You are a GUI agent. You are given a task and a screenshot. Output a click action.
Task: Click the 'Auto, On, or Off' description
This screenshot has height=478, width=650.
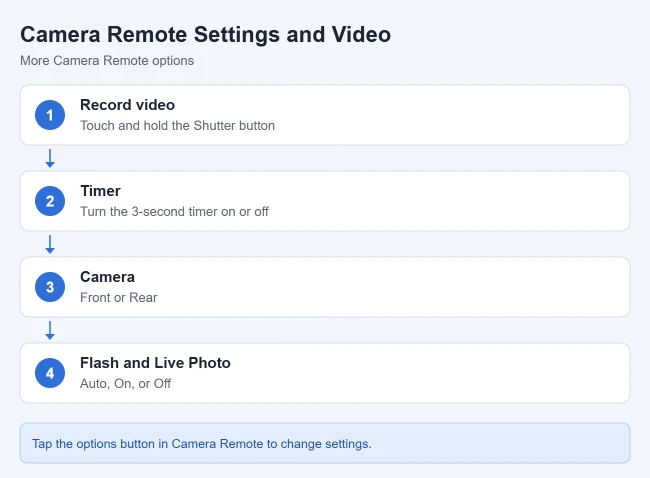tap(125, 383)
